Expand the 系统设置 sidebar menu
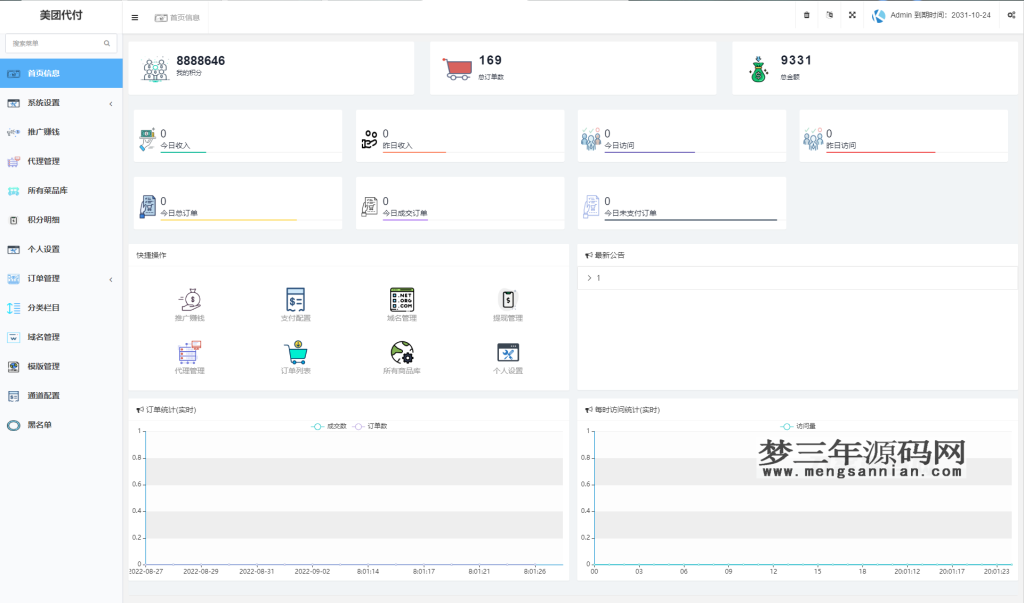The height and width of the screenshot is (603, 1024). pyautogui.click(x=60, y=103)
